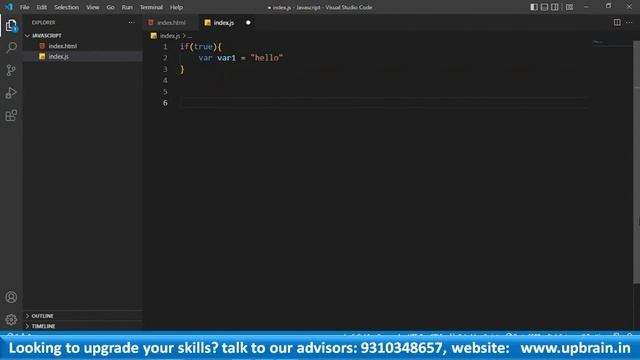
Task: Click the "hello" string on line 2
Action: pyautogui.click(x=267, y=58)
